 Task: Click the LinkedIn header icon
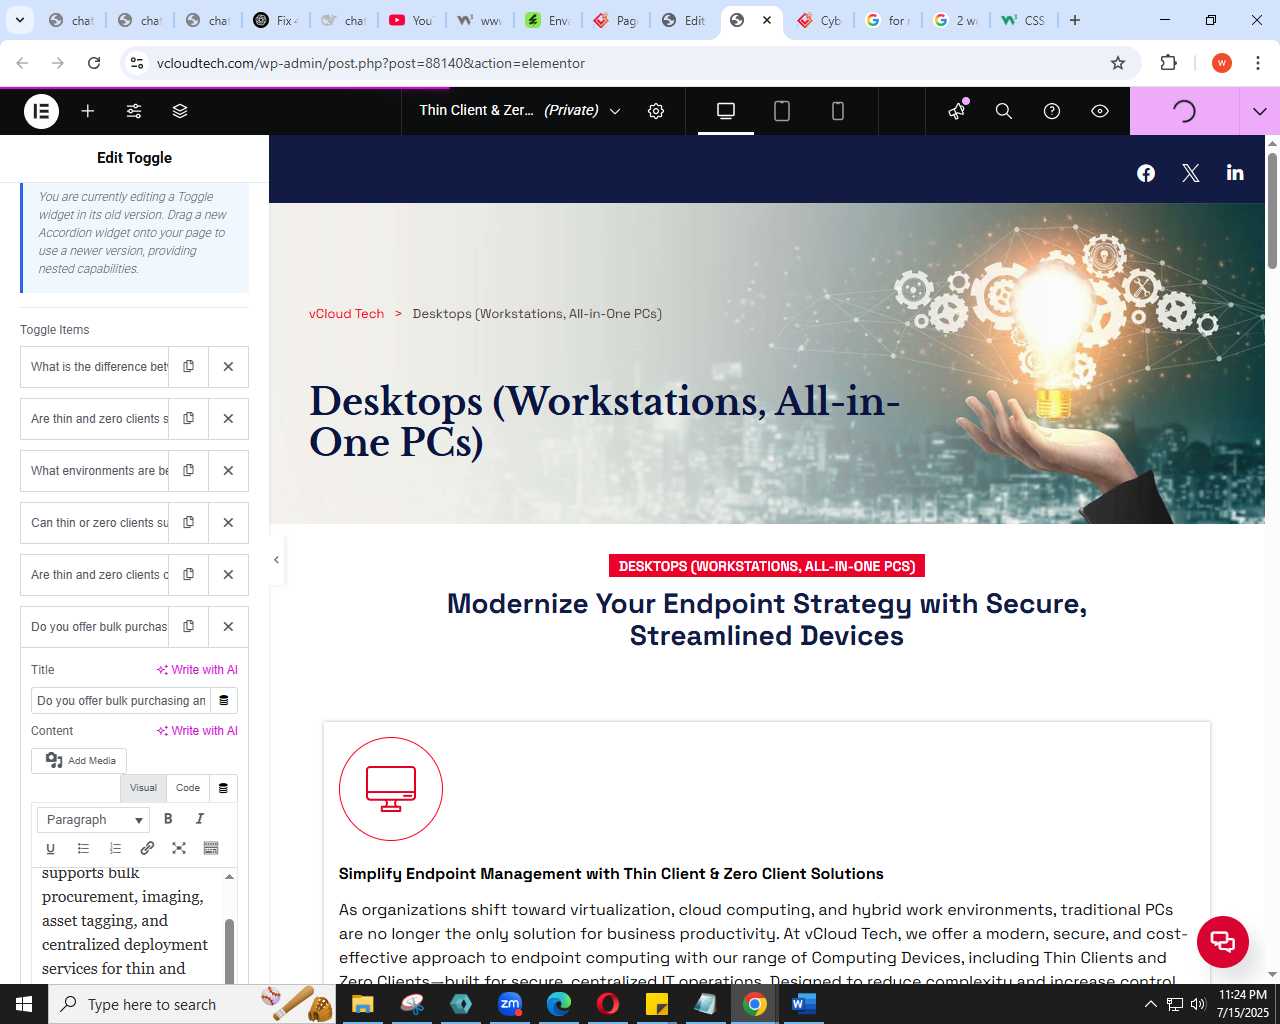tap(1235, 173)
